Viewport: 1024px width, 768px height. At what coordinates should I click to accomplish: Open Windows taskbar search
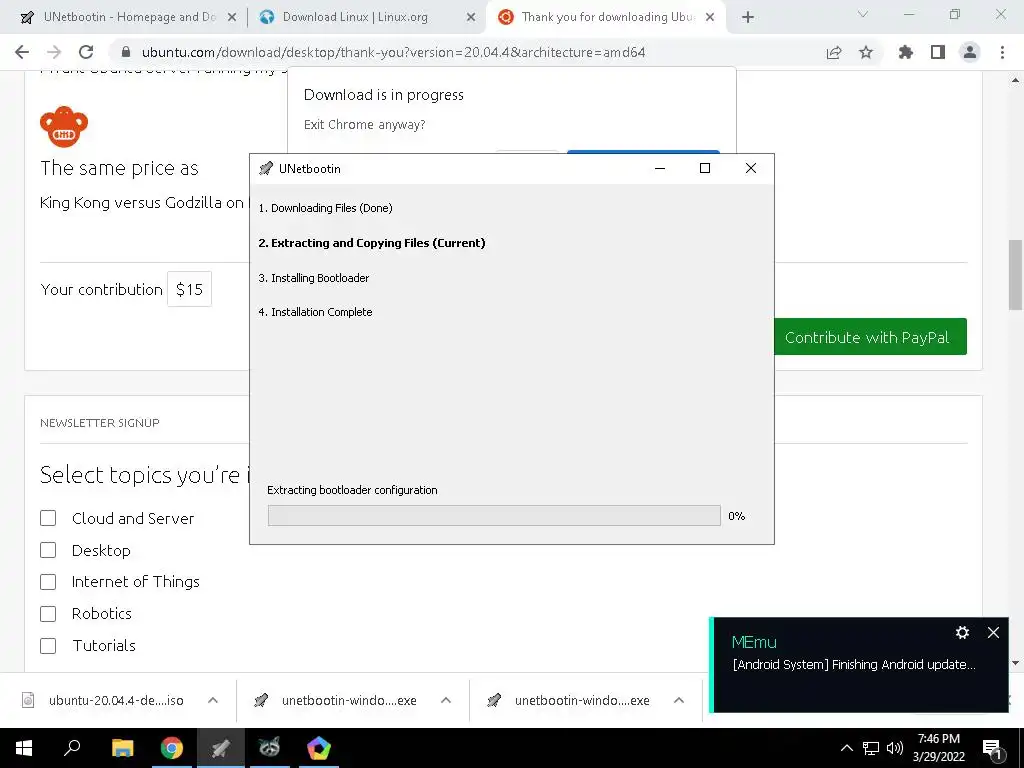72,748
